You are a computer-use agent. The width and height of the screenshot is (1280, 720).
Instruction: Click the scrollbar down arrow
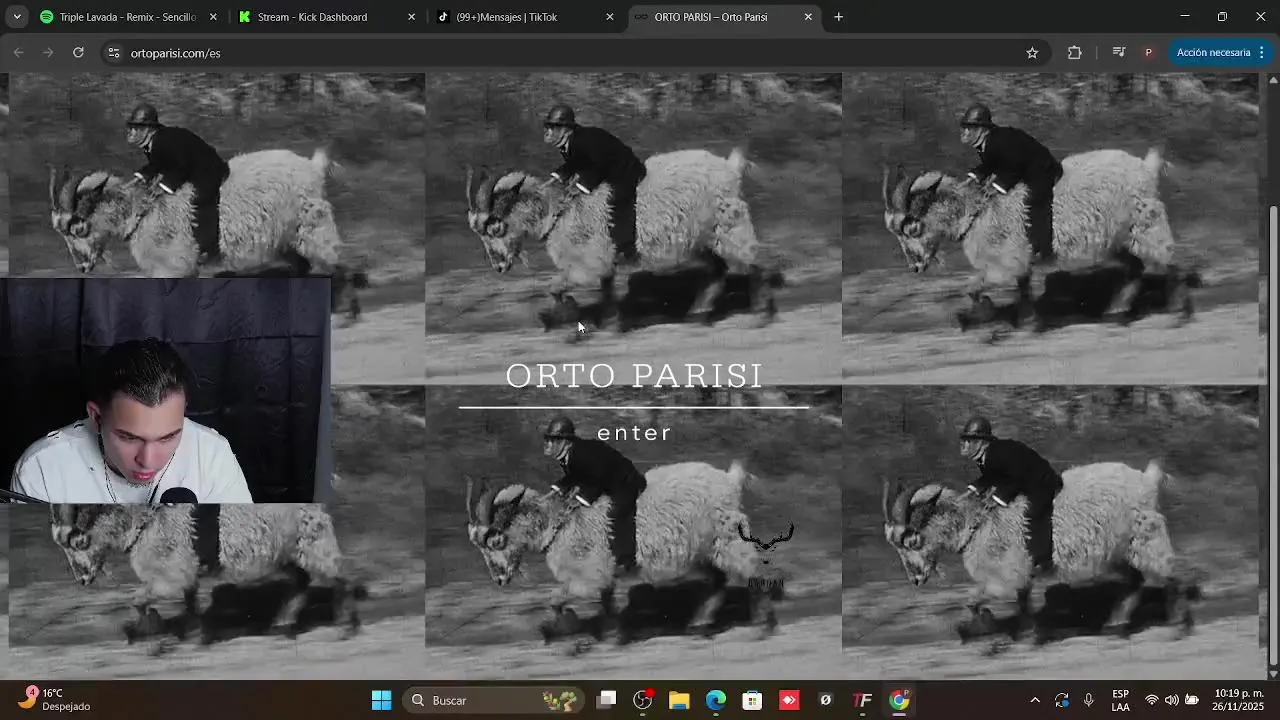[x=1273, y=674]
